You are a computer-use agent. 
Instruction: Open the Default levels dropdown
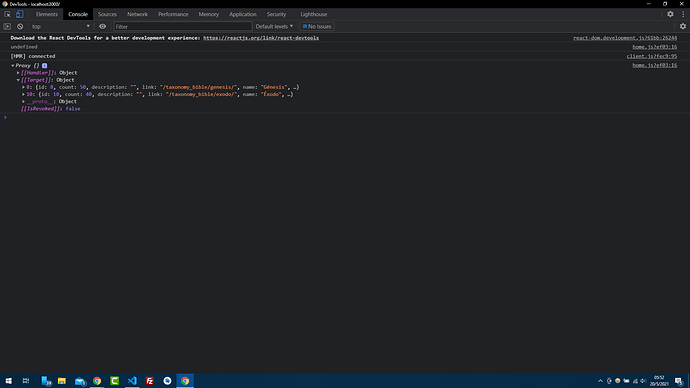274,26
